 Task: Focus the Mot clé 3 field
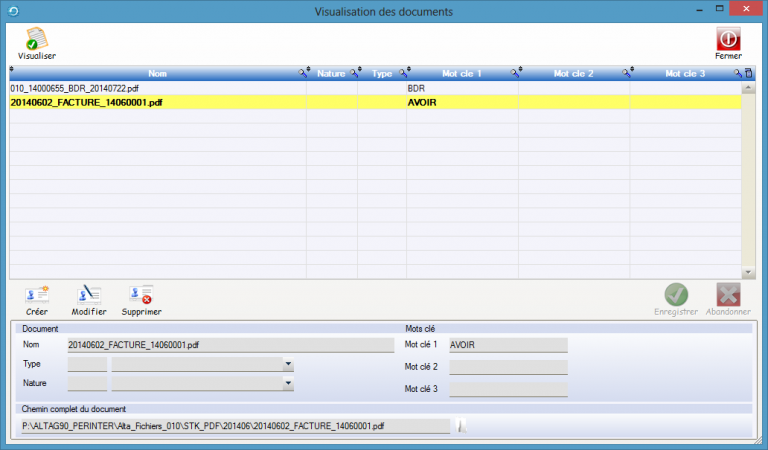point(507,389)
